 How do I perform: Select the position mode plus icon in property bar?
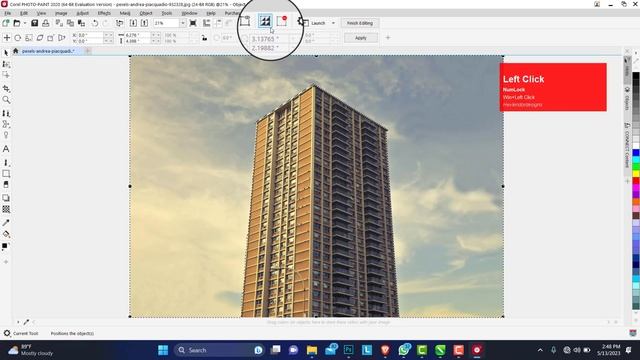click(7, 38)
